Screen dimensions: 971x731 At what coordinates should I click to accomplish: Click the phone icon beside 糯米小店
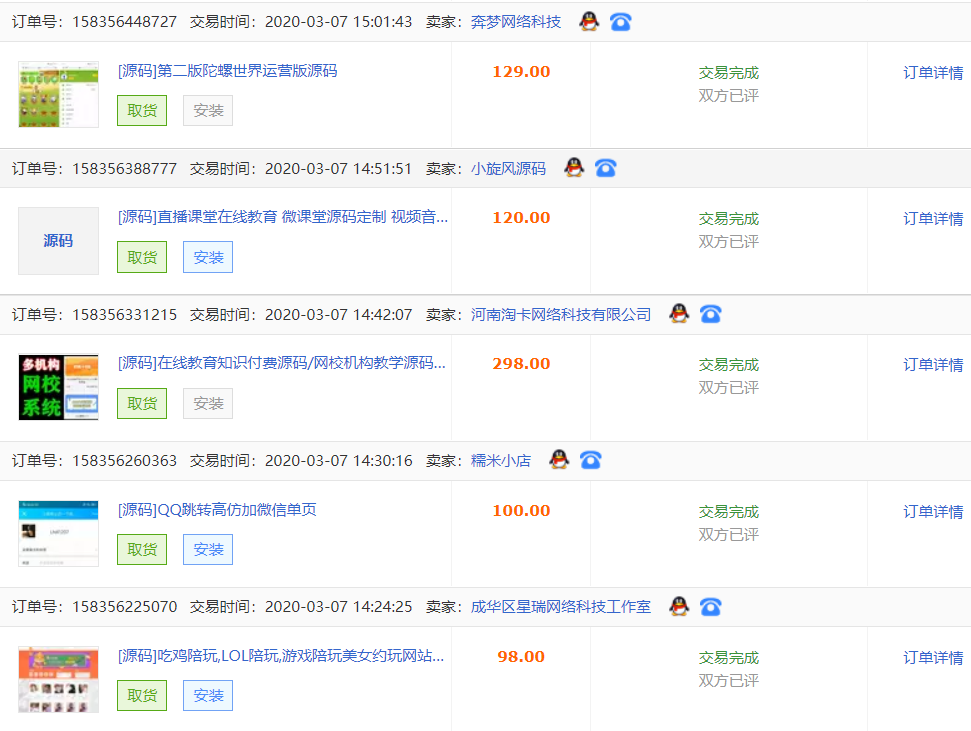(590, 459)
